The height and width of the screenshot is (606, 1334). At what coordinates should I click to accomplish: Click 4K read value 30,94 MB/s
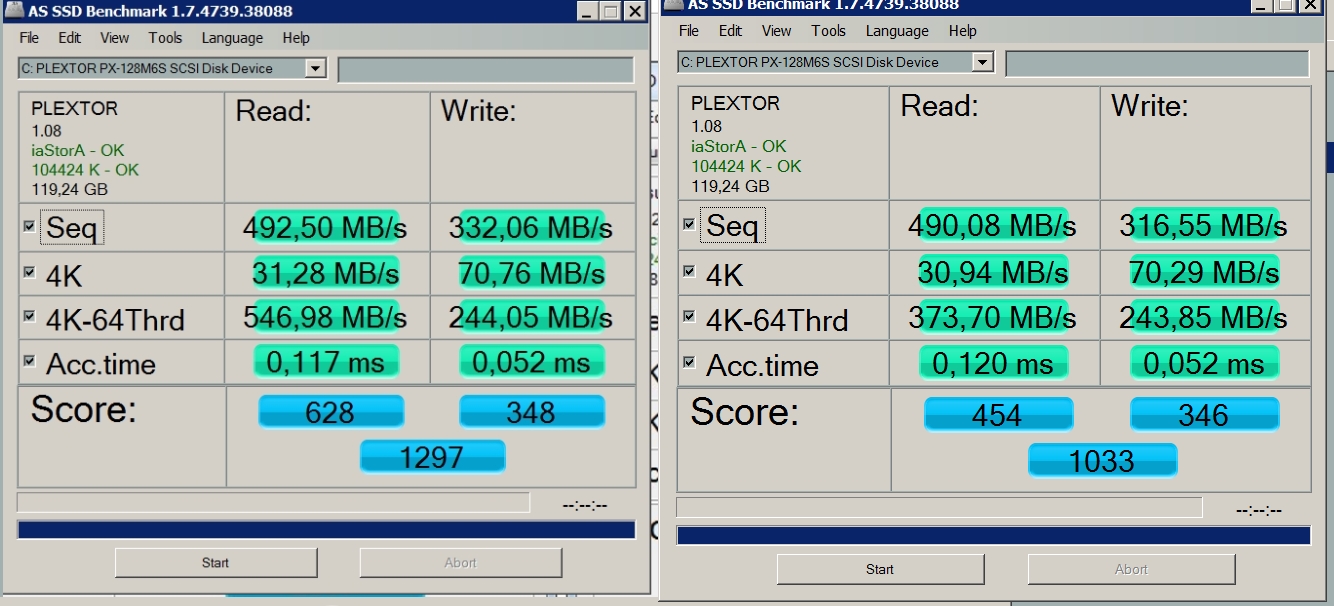tap(993, 271)
